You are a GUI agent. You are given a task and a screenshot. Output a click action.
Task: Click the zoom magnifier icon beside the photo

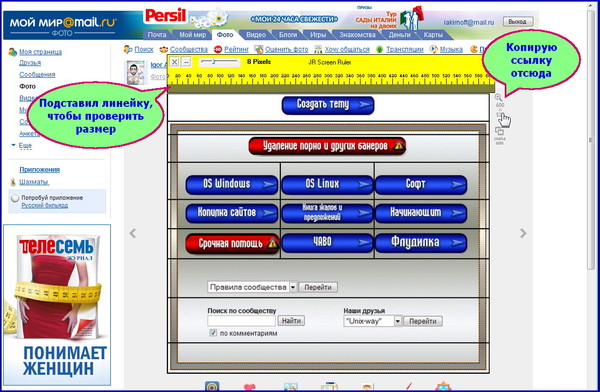pyautogui.click(x=498, y=98)
